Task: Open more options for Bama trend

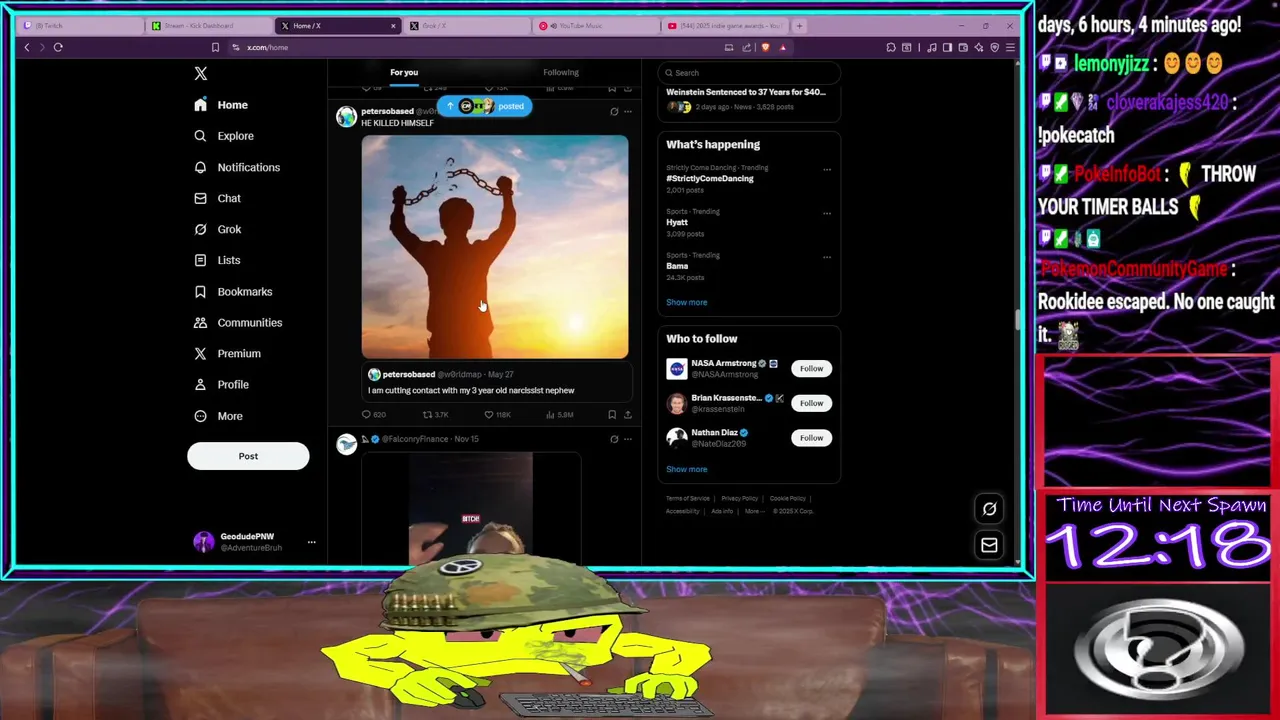Action: [x=827, y=257]
